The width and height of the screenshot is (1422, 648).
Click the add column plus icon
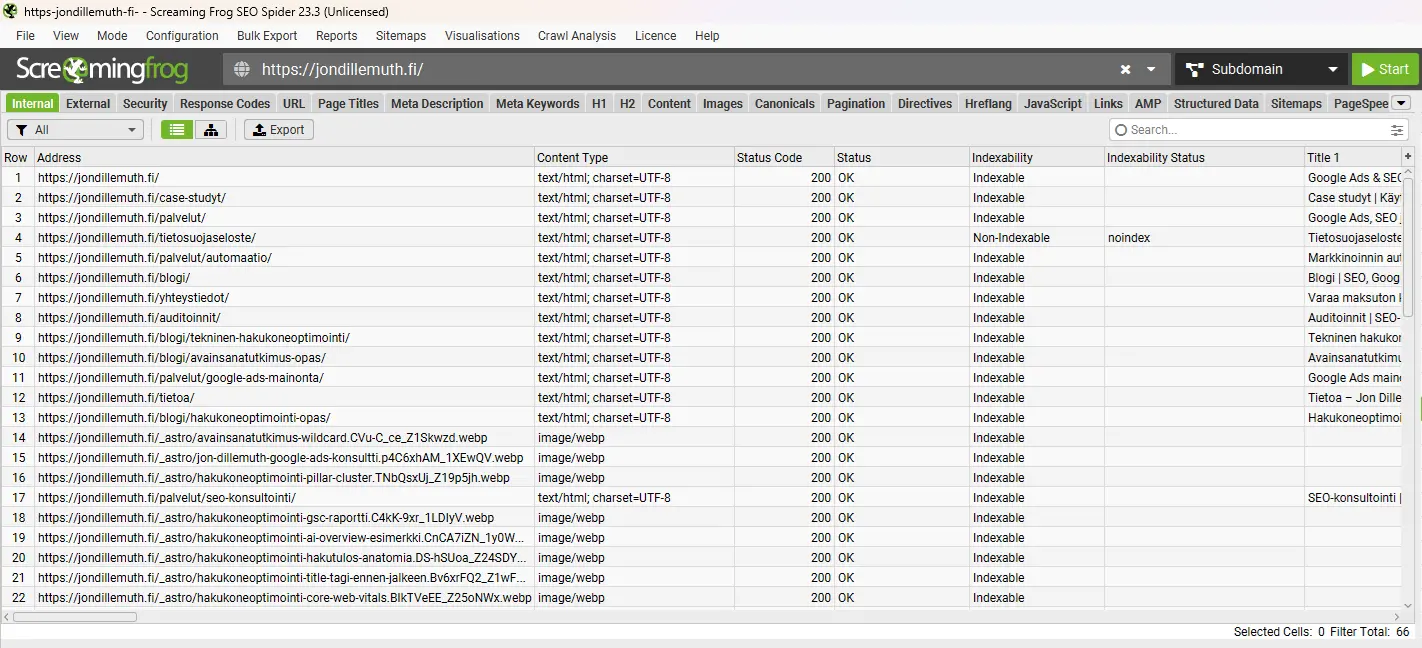pyautogui.click(x=1408, y=157)
